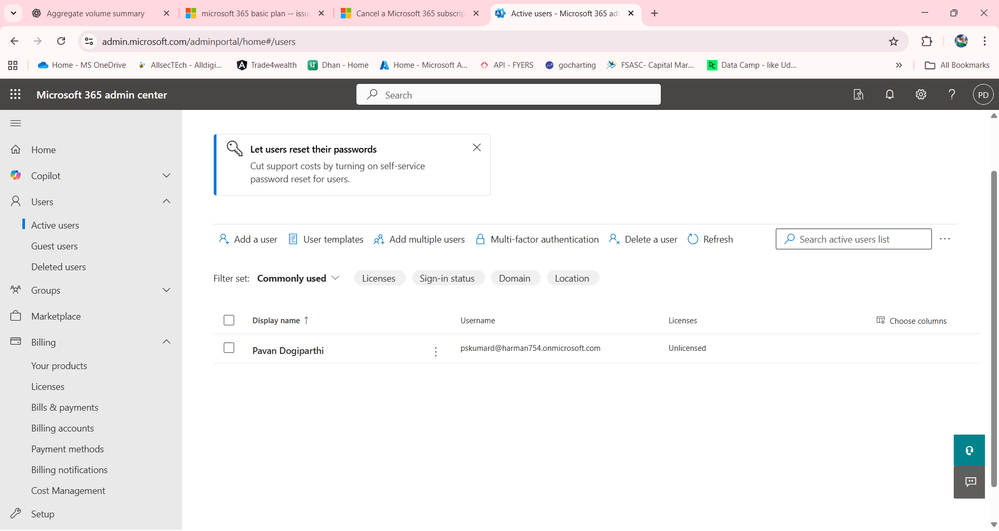Image resolution: width=999 pixels, height=531 pixels.
Task: Open the feedback chat button
Action: pos(969,482)
